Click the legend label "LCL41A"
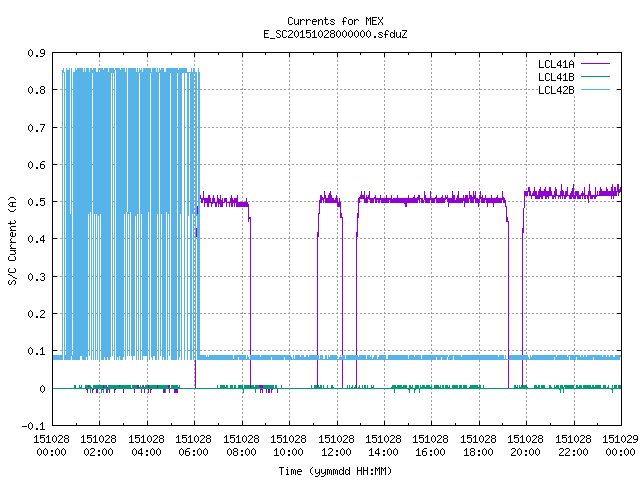This screenshot has height=480, width=640. pyautogui.click(x=556, y=64)
